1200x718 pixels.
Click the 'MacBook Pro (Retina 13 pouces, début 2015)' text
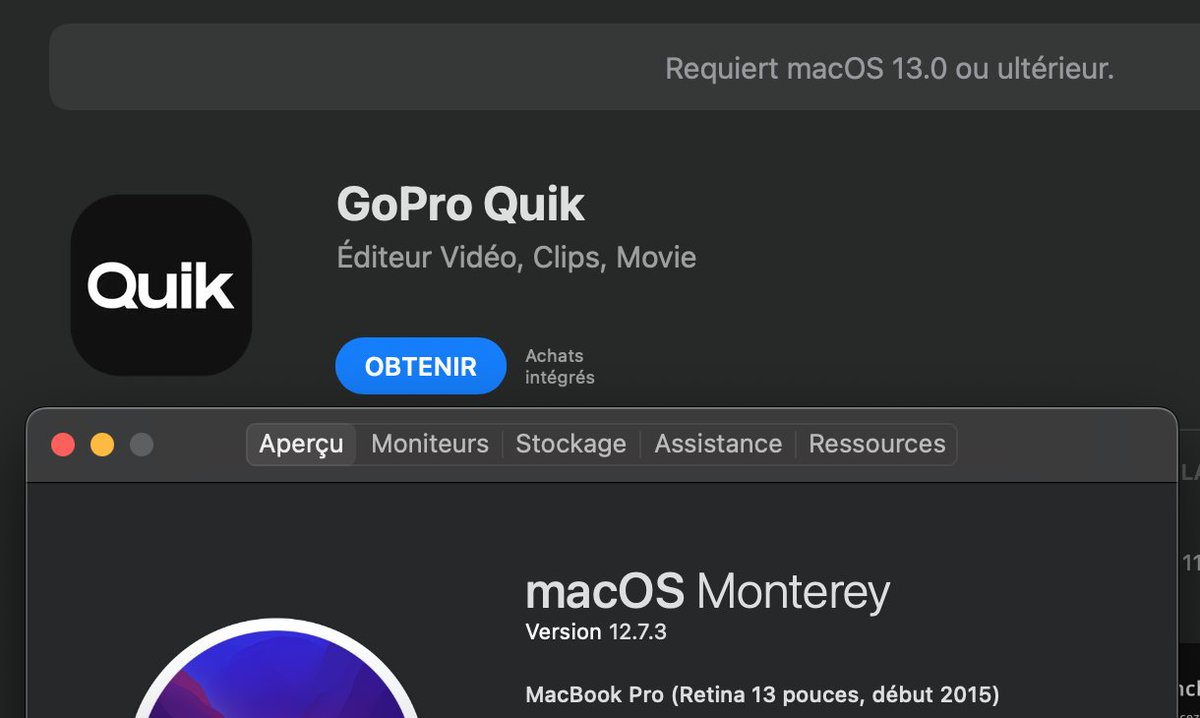pos(762,695)
